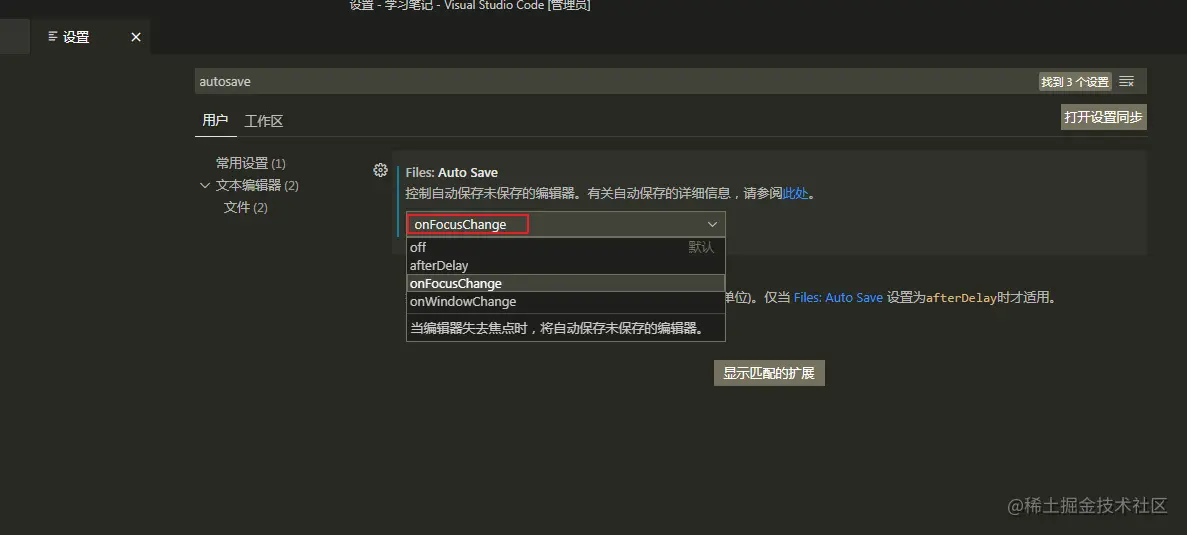Open the 此处 documentation link
The height and width of the screenshot is (535, 1187).
pyautogui.click(x=795, y=193)
